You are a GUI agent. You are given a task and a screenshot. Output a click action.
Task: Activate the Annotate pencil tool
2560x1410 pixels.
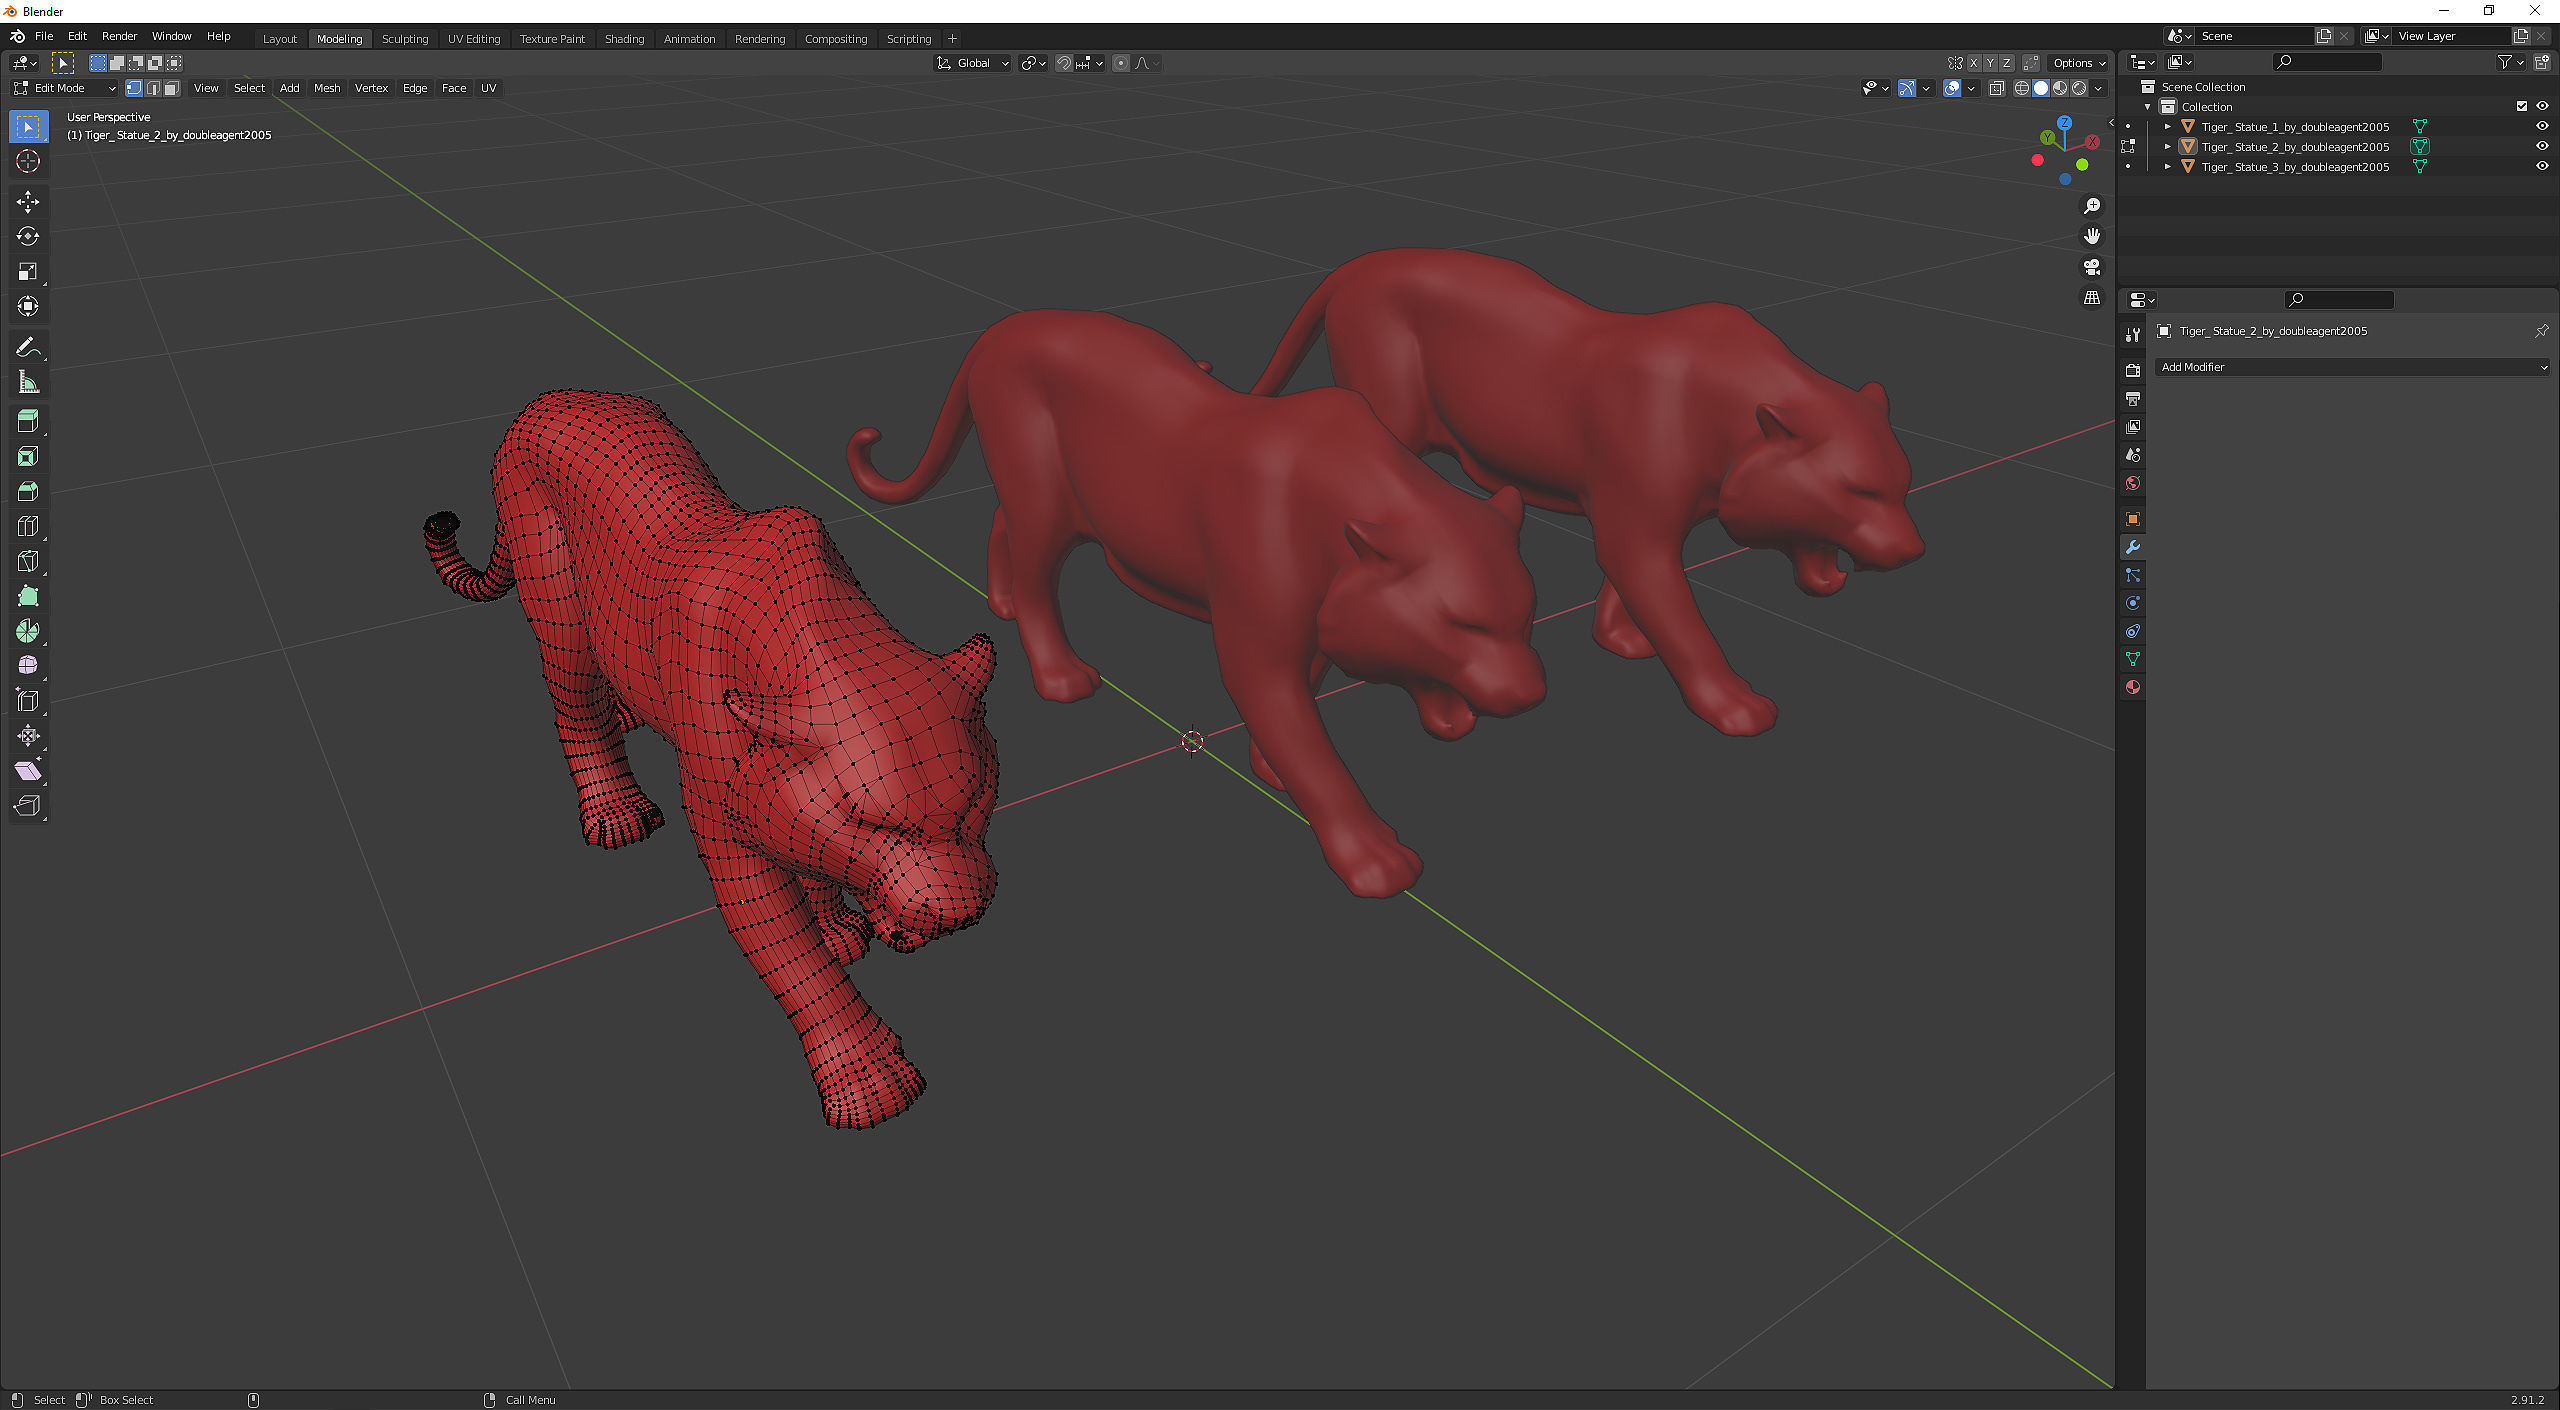(x=28, y=347)
